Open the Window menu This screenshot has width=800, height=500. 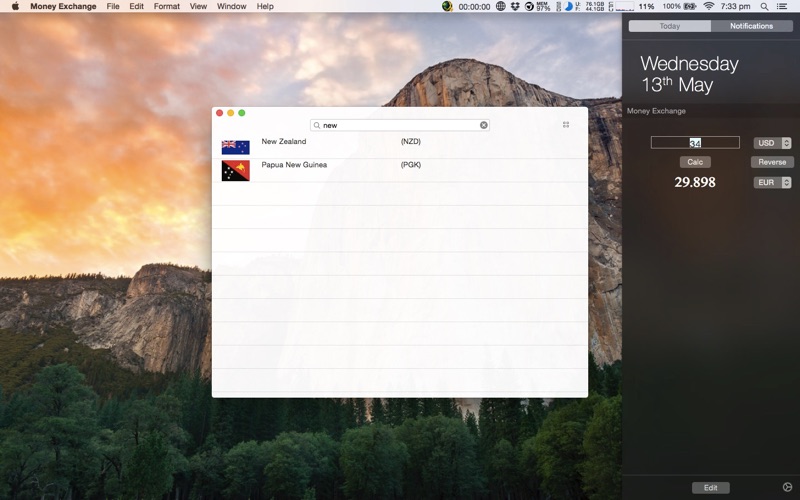point(231,6)
